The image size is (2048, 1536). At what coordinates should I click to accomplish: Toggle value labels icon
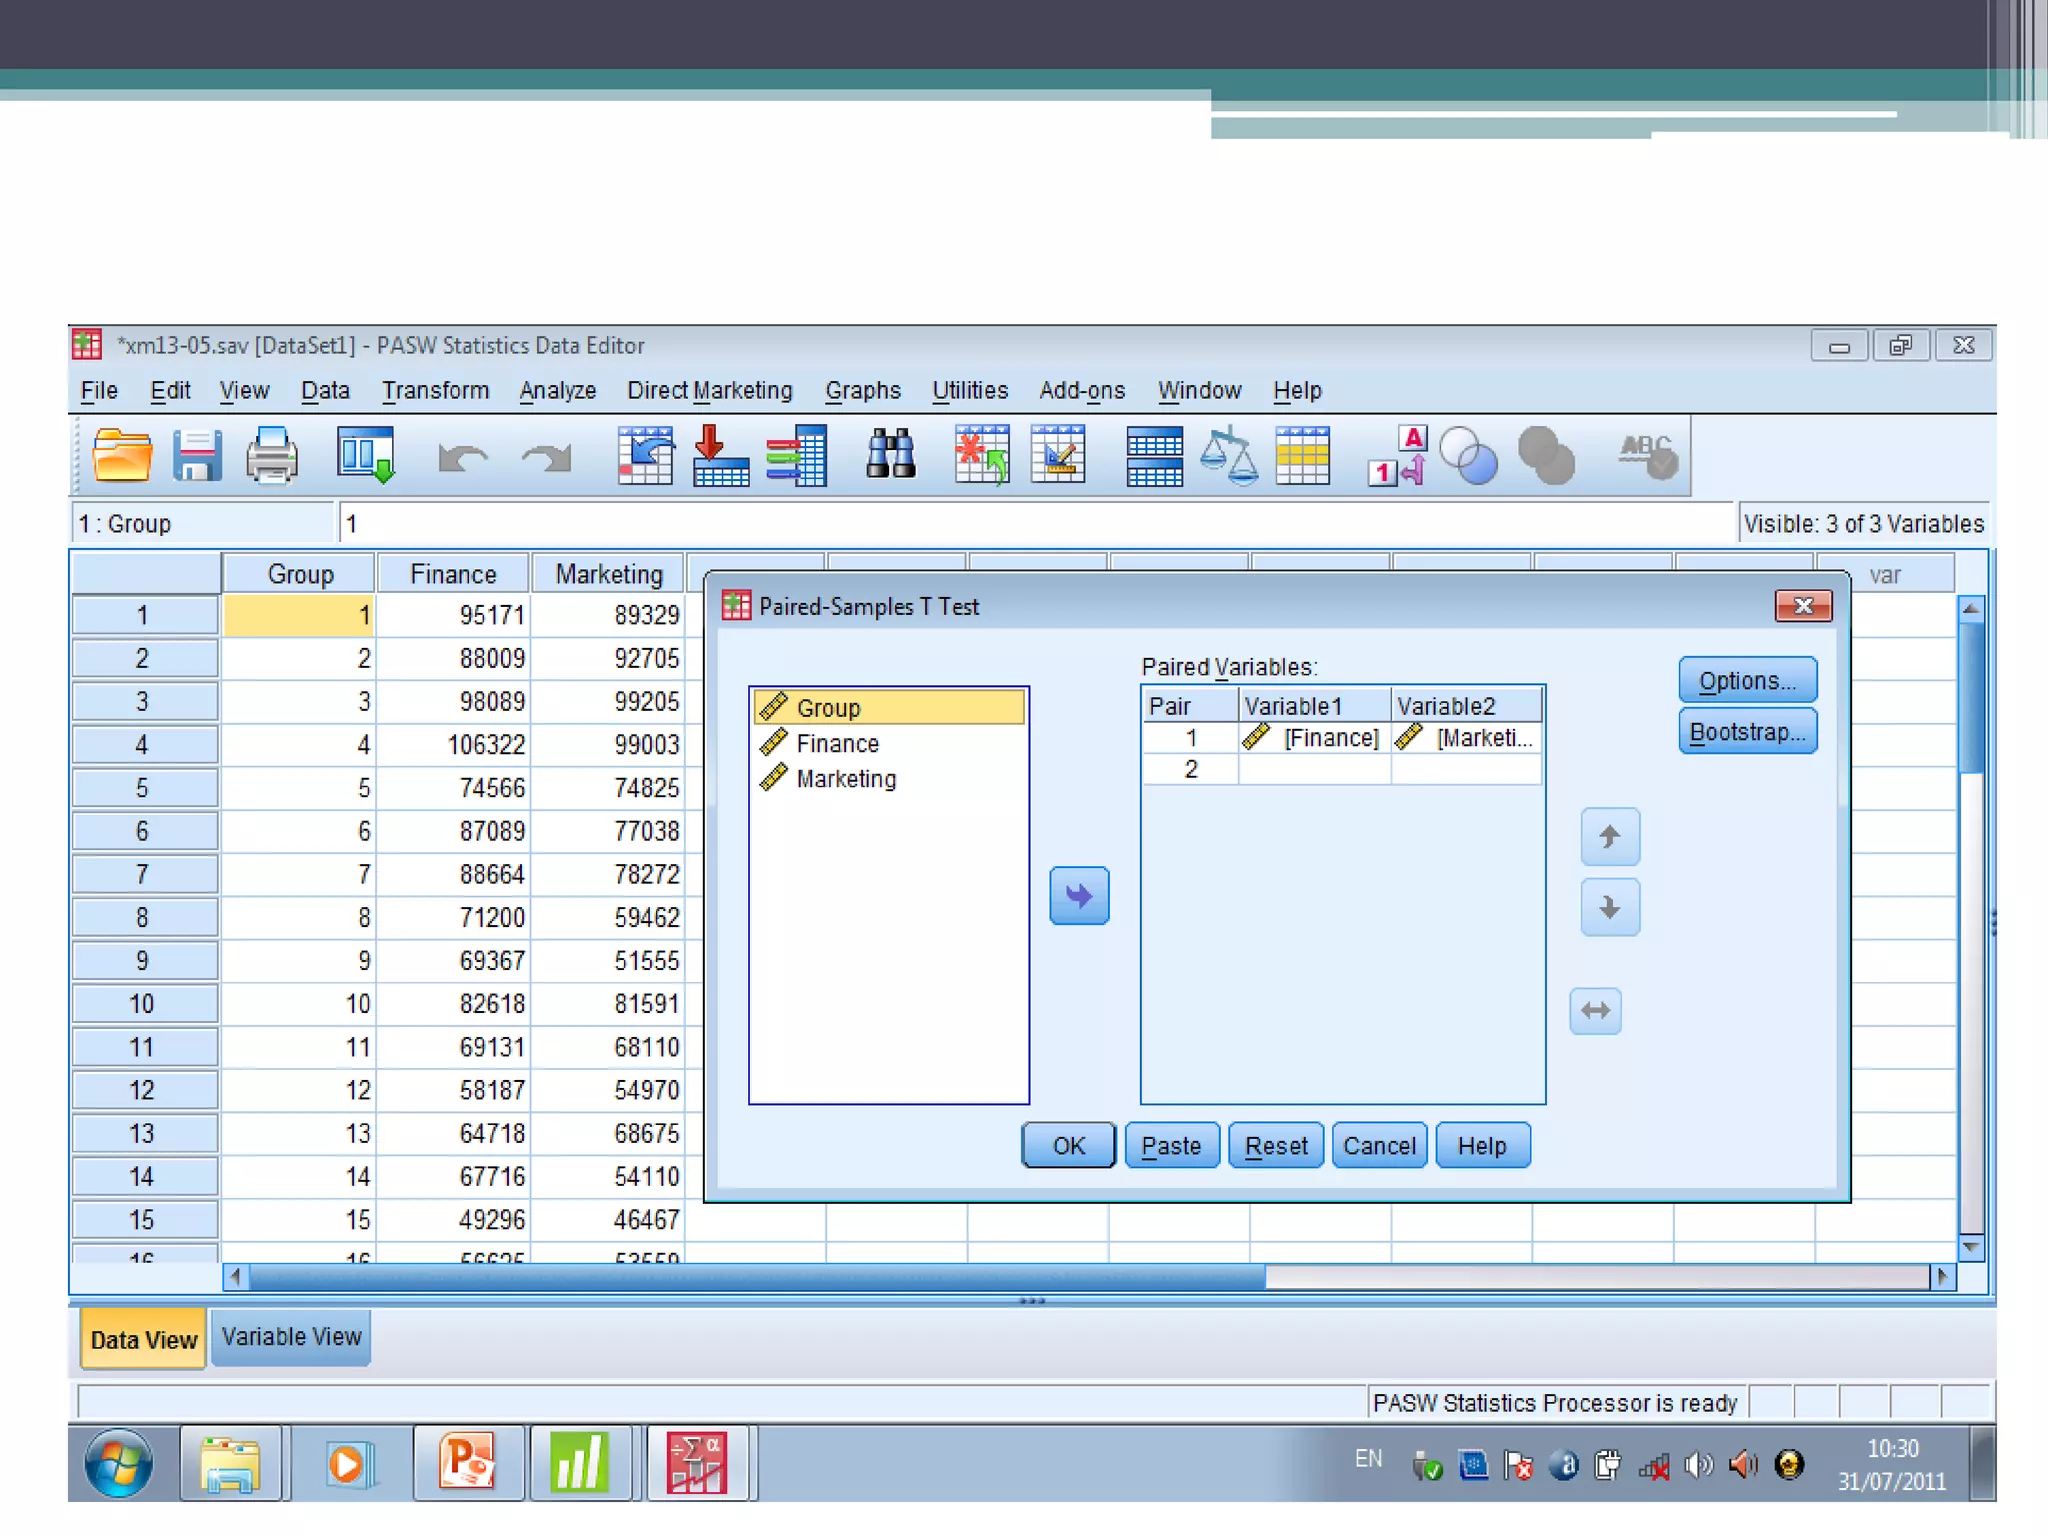pyautogui.click(x=1397, y=456)
